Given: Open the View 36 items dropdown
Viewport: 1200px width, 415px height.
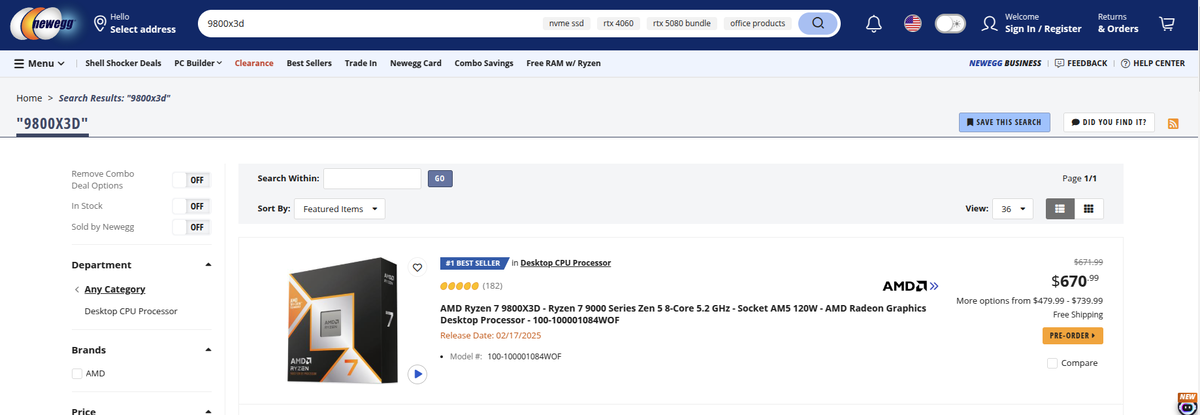Looking at the screenshot, I should (x=1014, y=209).
